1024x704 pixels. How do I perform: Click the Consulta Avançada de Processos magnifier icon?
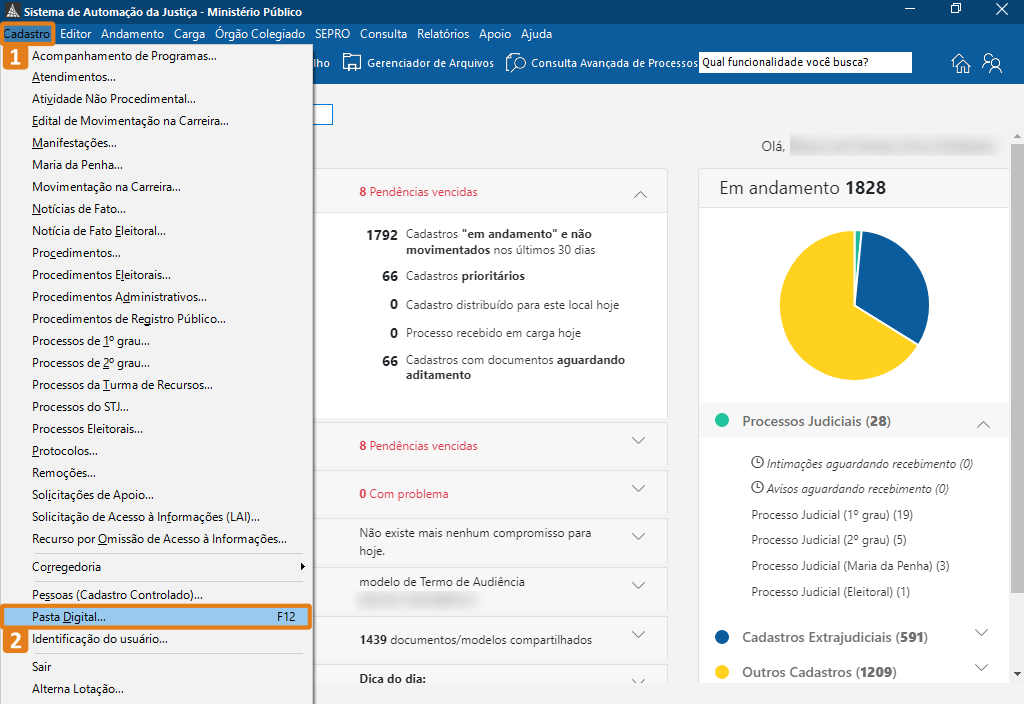click(x=516, y=63)
